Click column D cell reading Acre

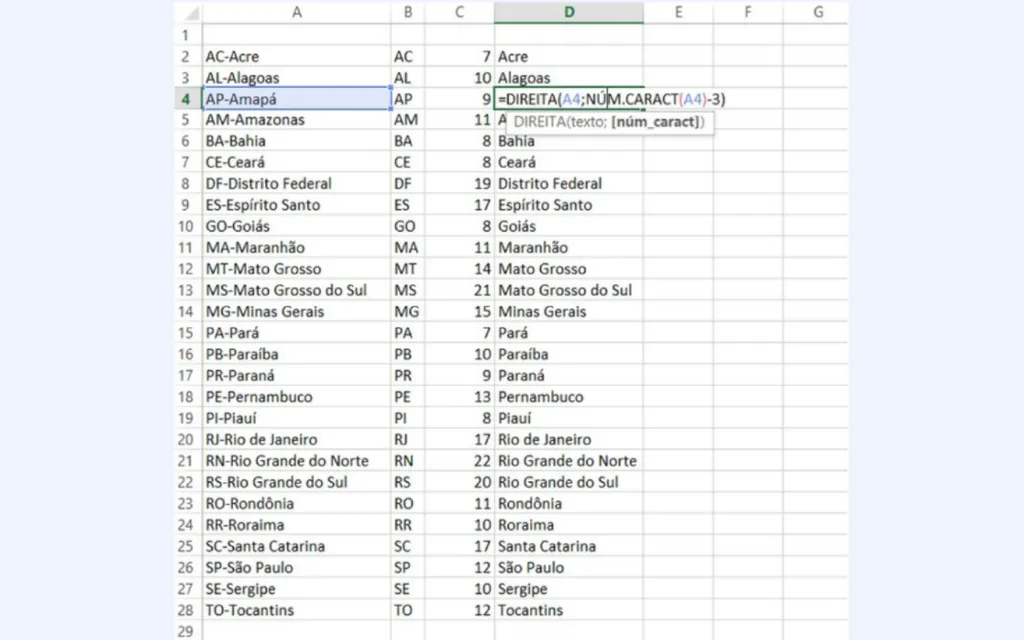(x=569, y=56)
